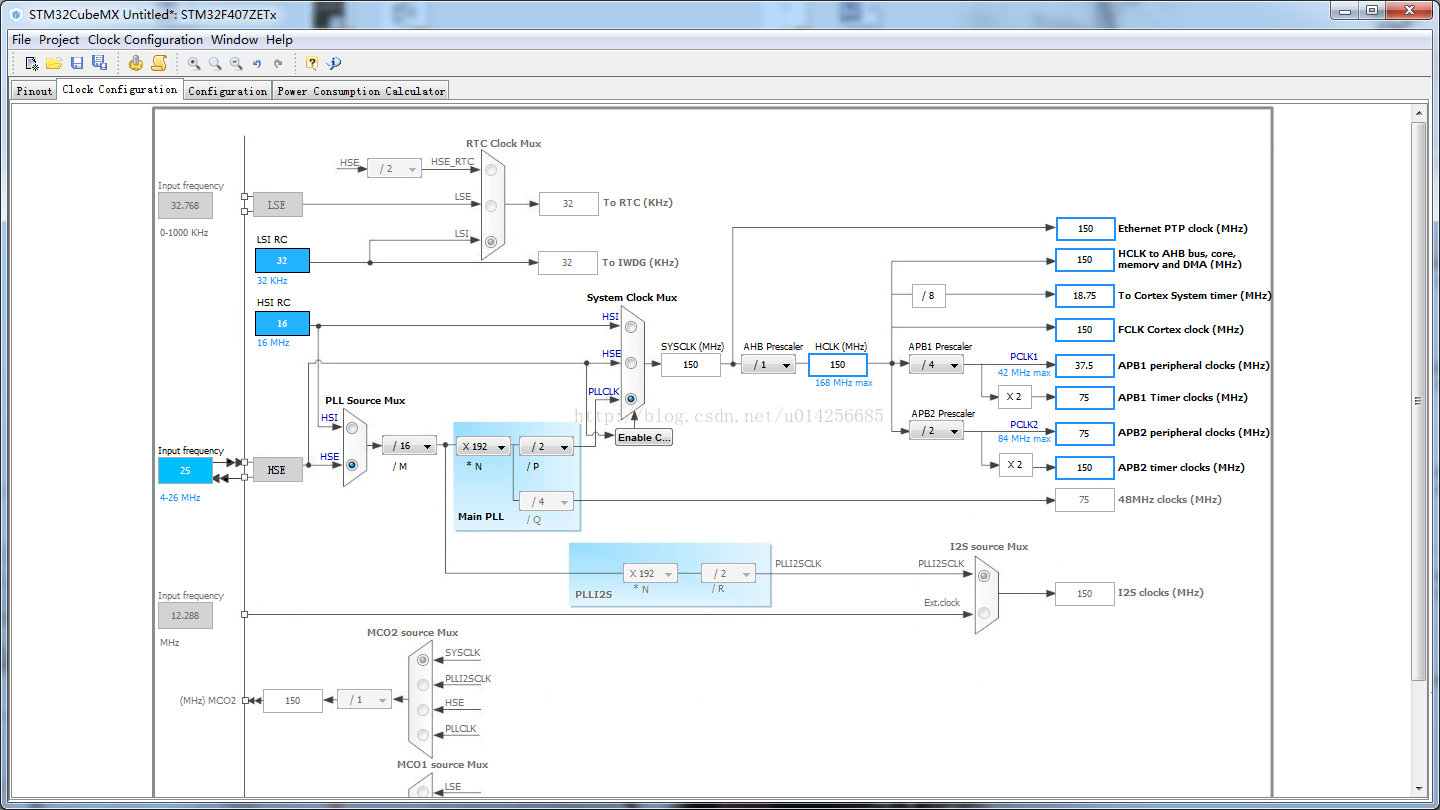The width and height of the screenshot is (1440, 810).
Task: Select PLLI2SCLK in MCO2 source Mux
Action: tap(422, 685)
